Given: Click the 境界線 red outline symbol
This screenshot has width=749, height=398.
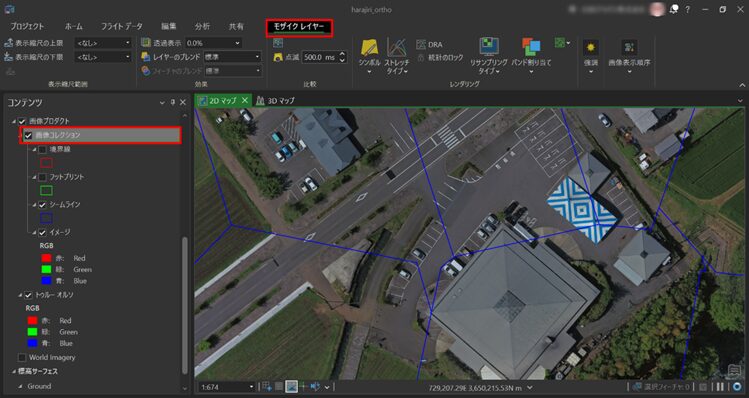Looking at the screenshot, I should (x=46, y=163).
